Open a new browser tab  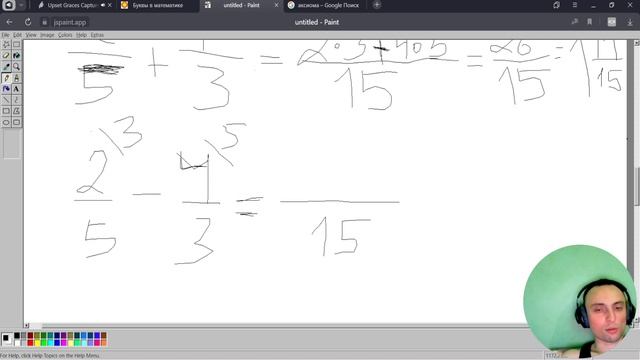377,5
